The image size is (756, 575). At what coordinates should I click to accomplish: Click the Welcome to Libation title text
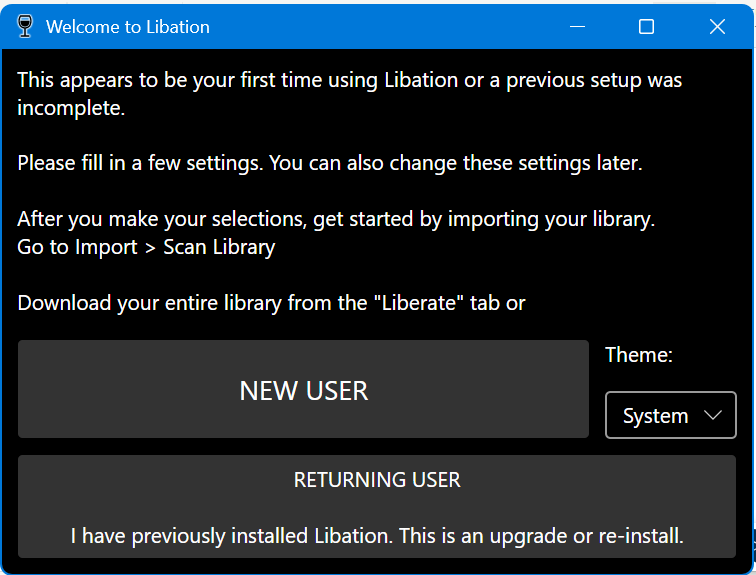128,27
